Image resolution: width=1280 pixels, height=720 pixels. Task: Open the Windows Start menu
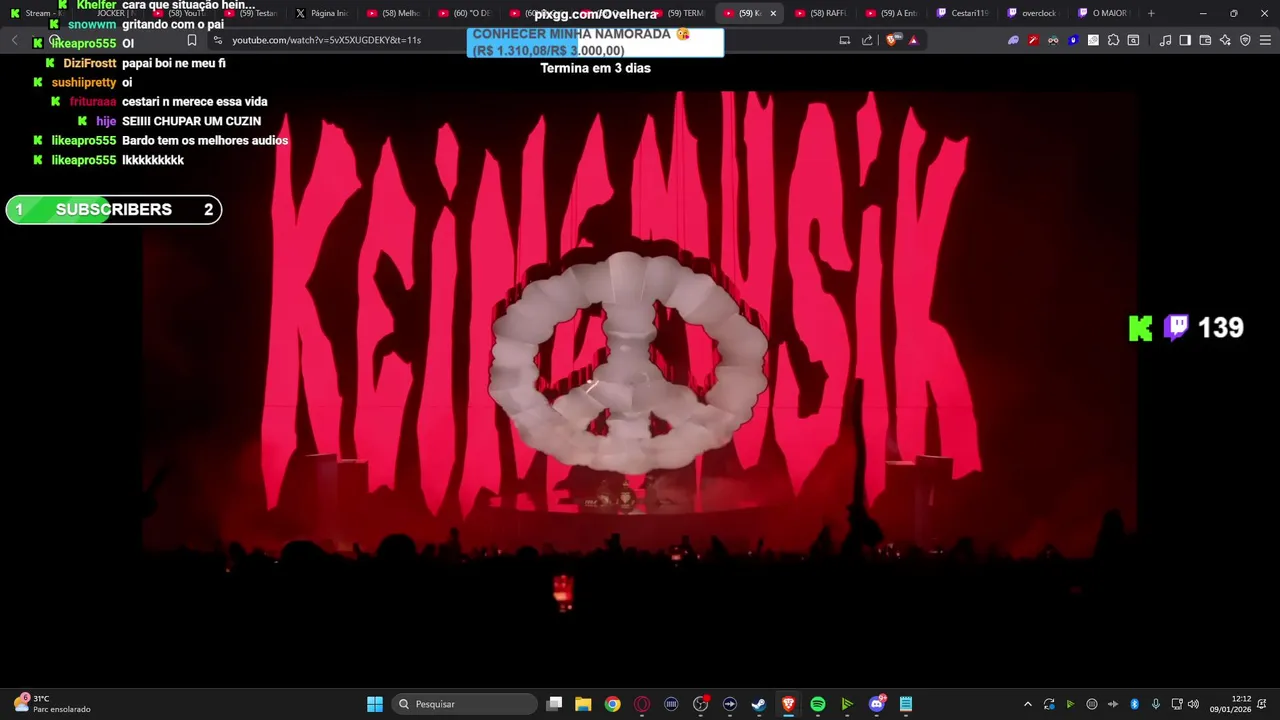[x=375, y=704]
